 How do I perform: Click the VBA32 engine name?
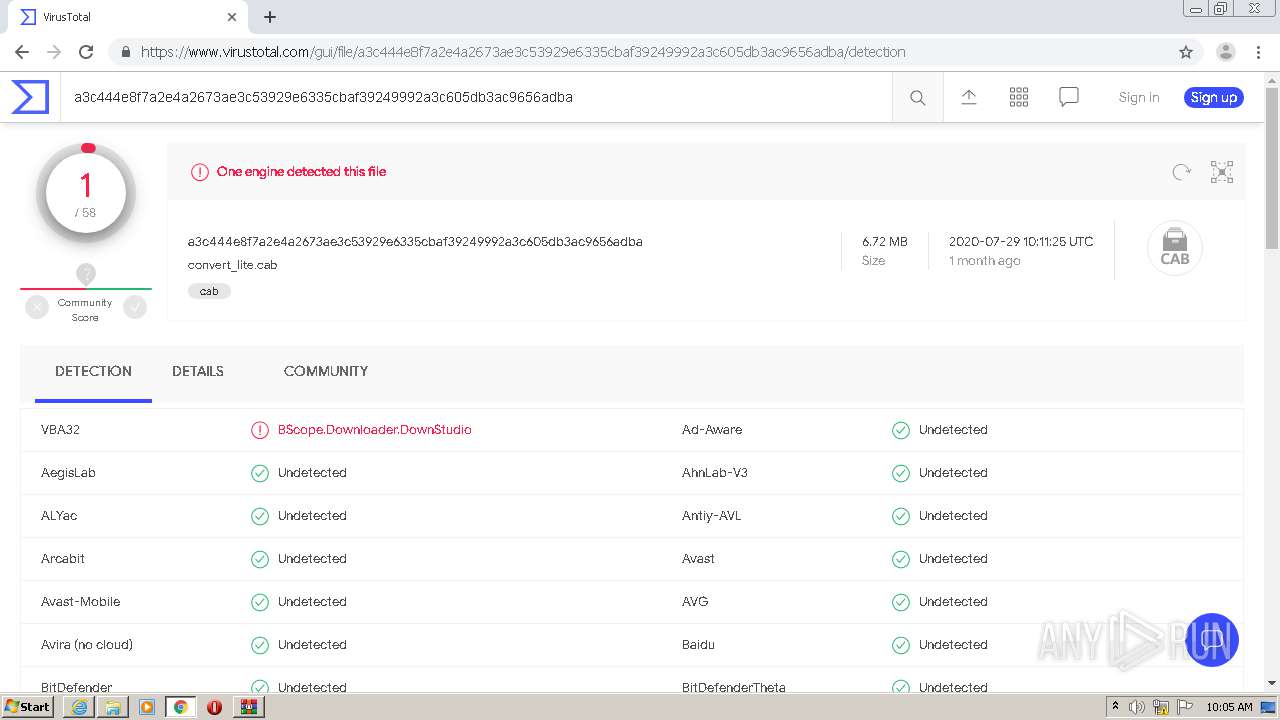[60, 430]
